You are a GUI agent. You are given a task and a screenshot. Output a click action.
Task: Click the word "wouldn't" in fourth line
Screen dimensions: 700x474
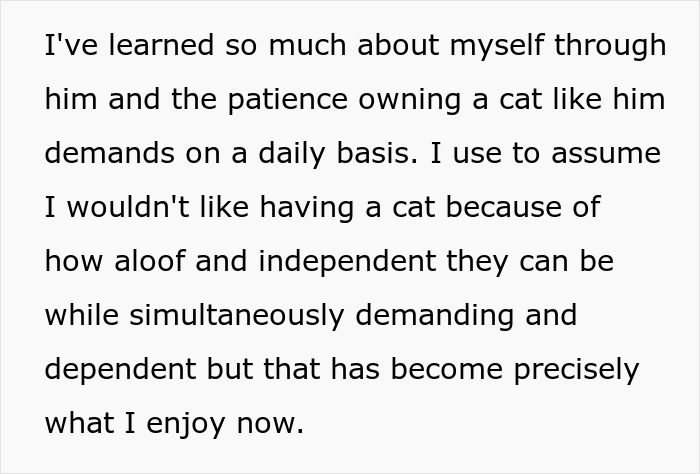coord(128,207)
